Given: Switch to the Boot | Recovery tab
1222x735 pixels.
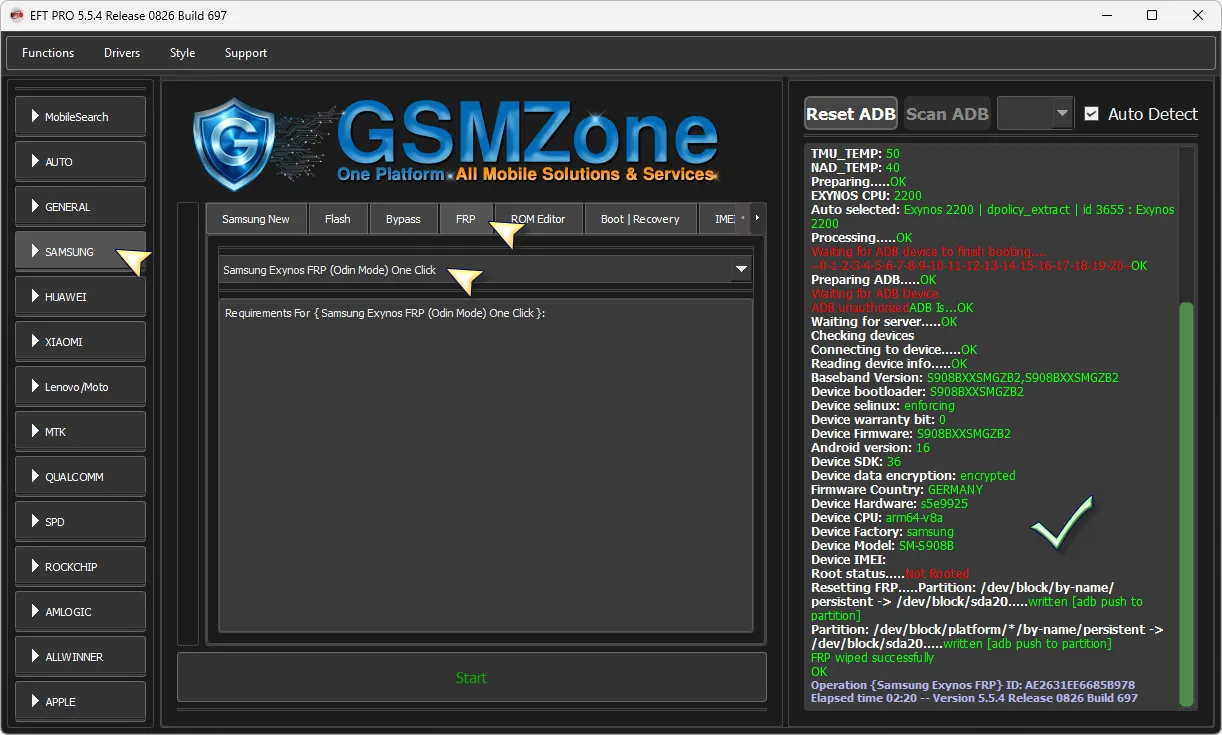Looking at the screenshot, I should tap(640, 219).
